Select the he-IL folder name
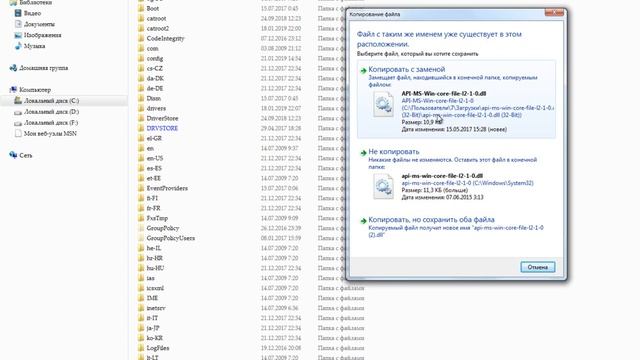Screen dimensions: 640x360 coord(153,248)
